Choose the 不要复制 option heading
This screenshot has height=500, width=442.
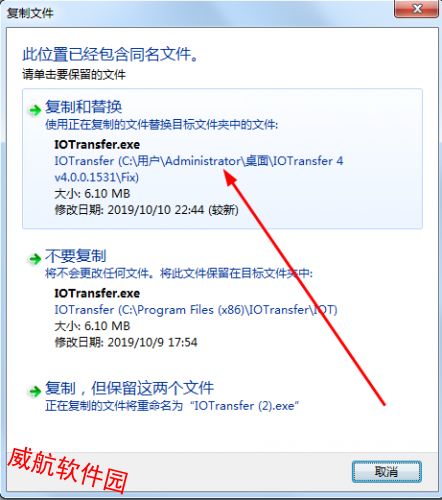[76, 256]
